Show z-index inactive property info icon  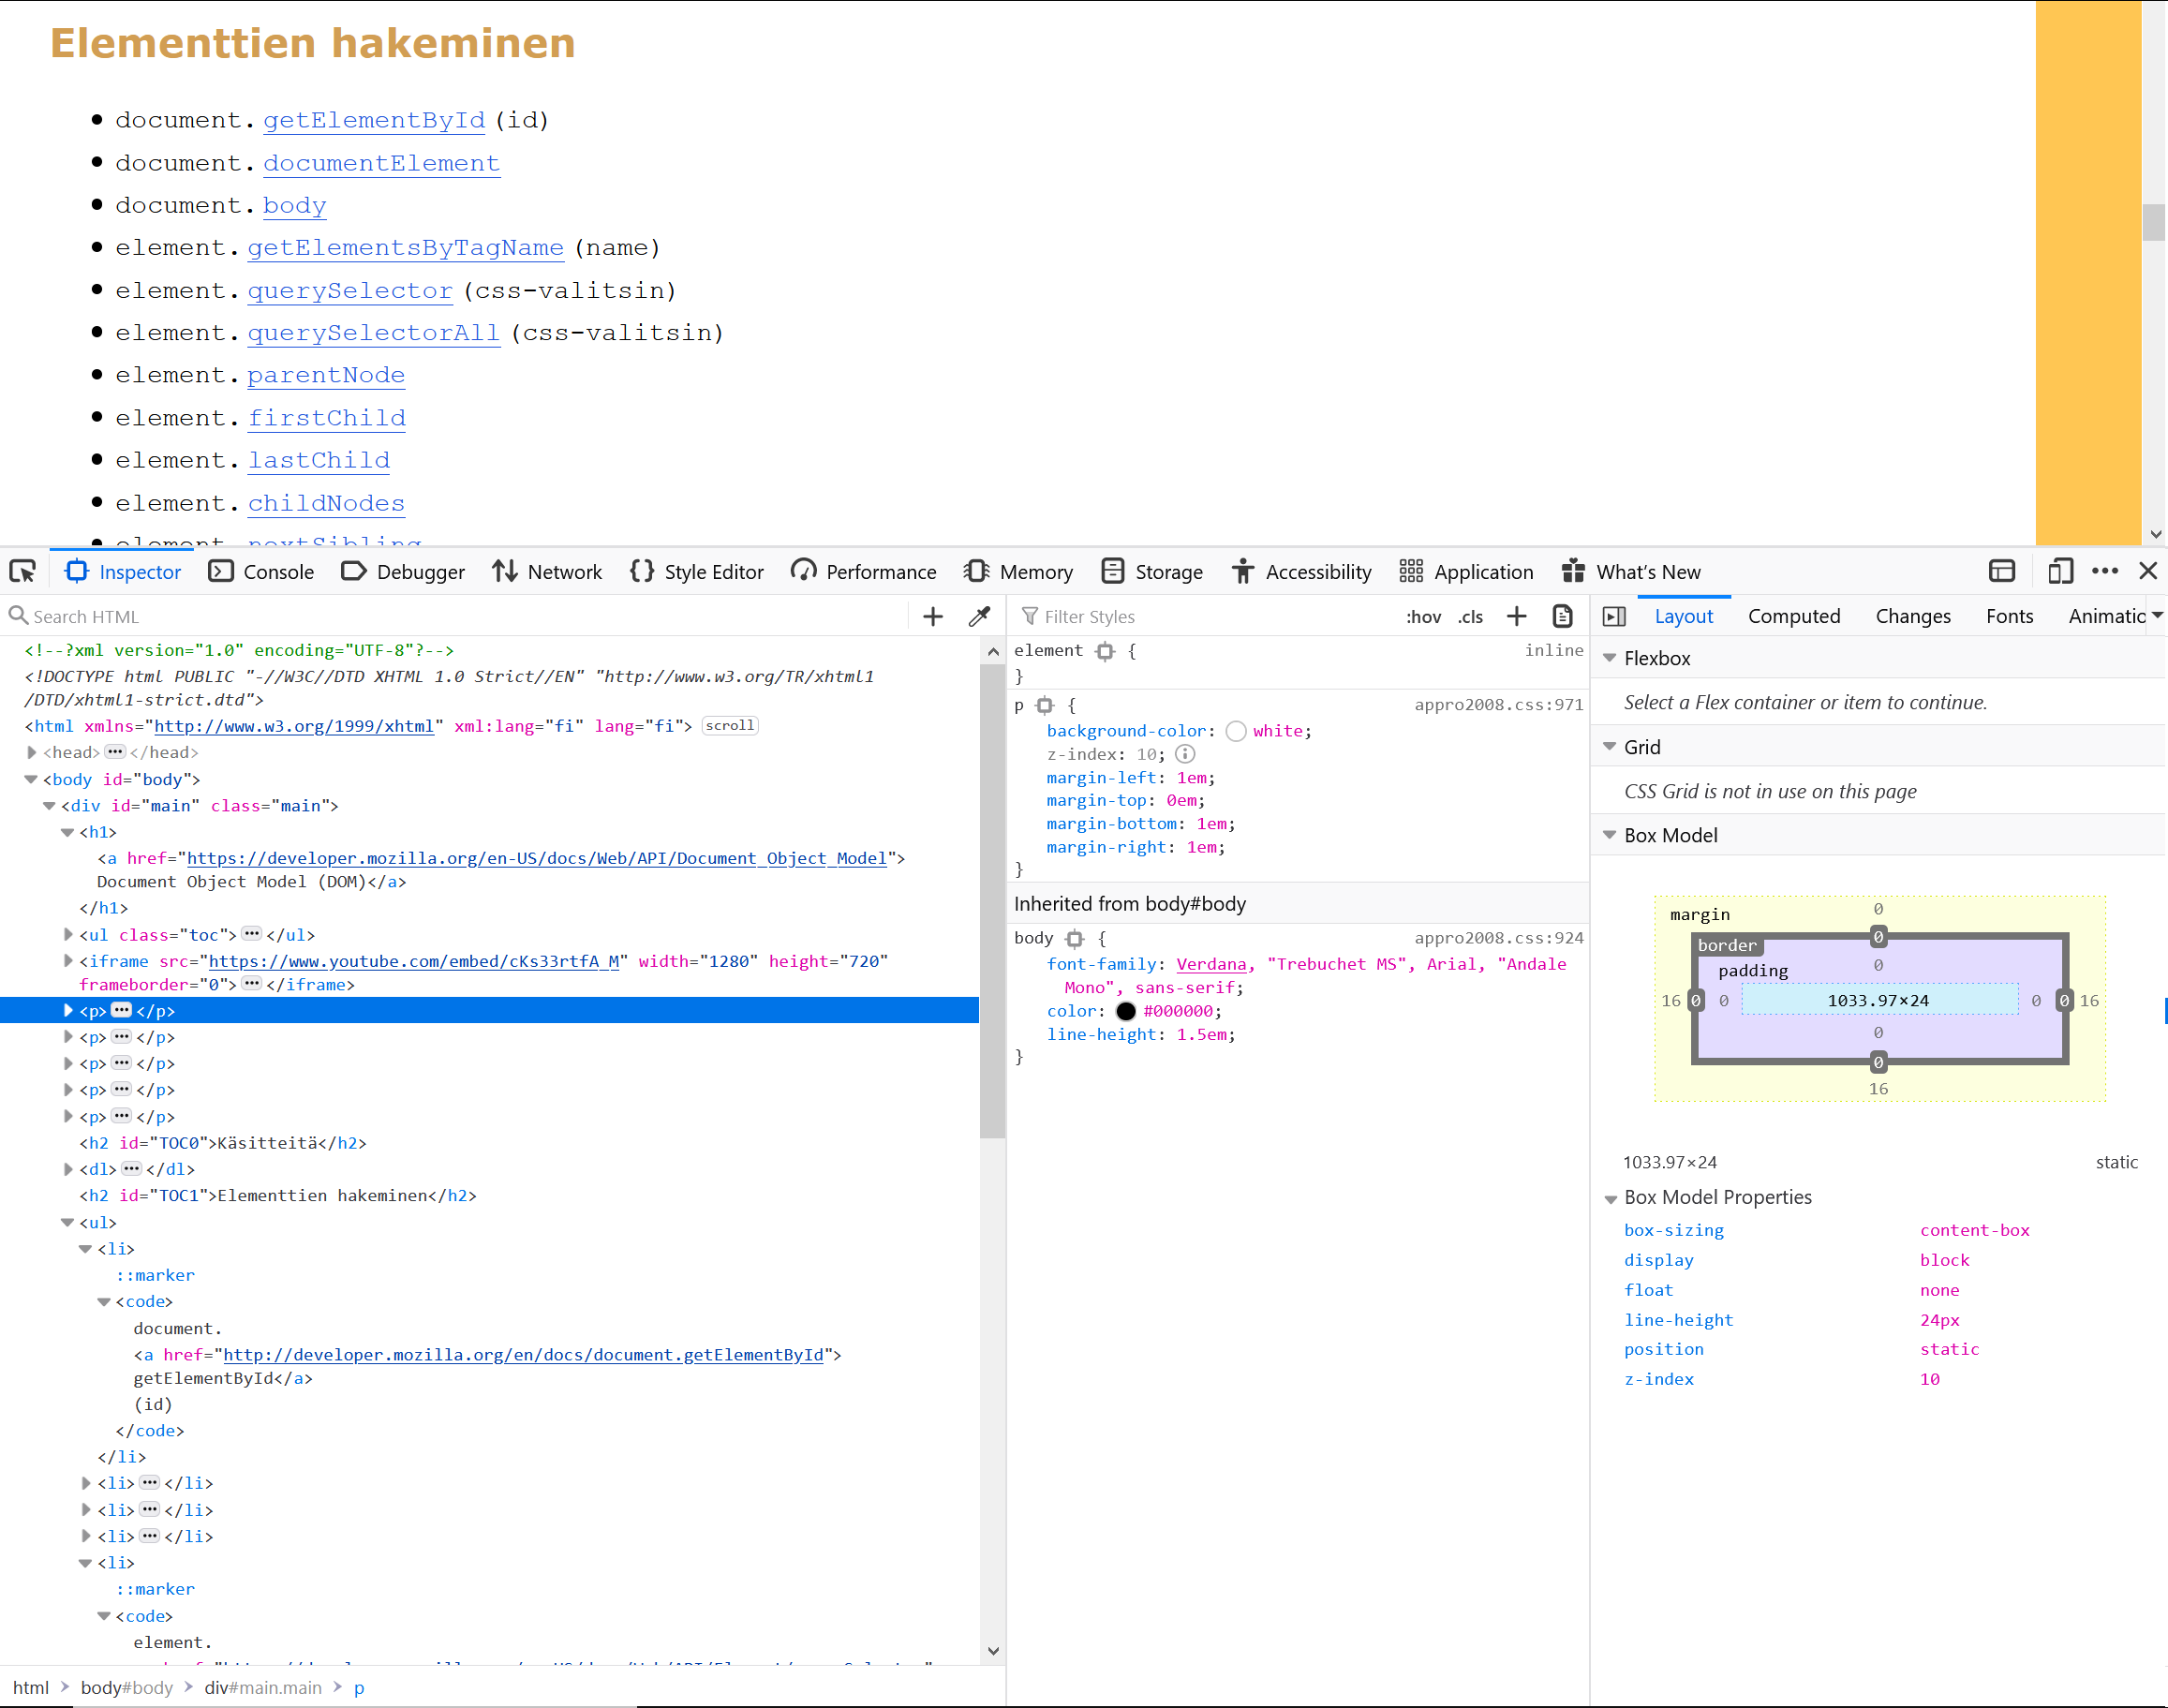[1185, 754]
